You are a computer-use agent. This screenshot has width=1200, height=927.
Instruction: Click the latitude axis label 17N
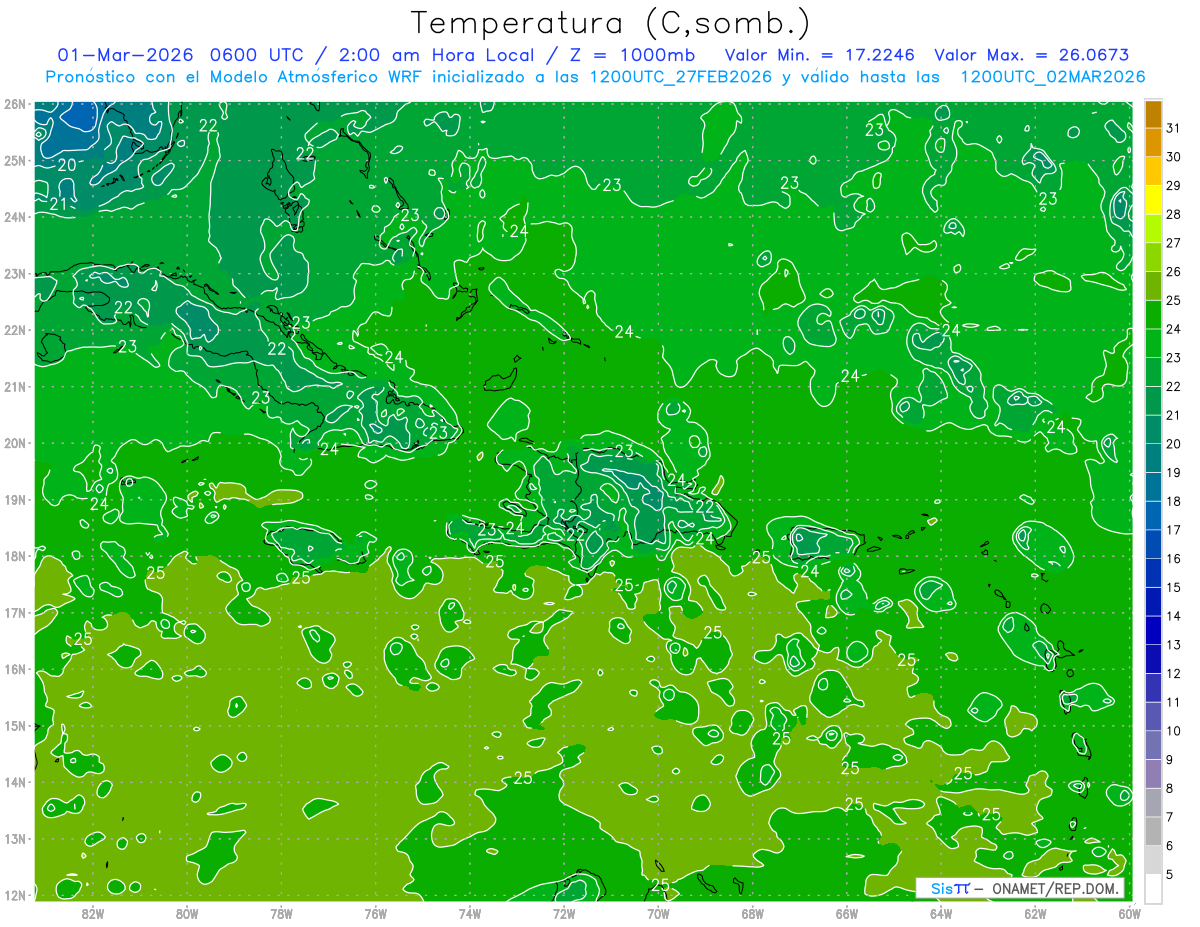click(15, 612)
